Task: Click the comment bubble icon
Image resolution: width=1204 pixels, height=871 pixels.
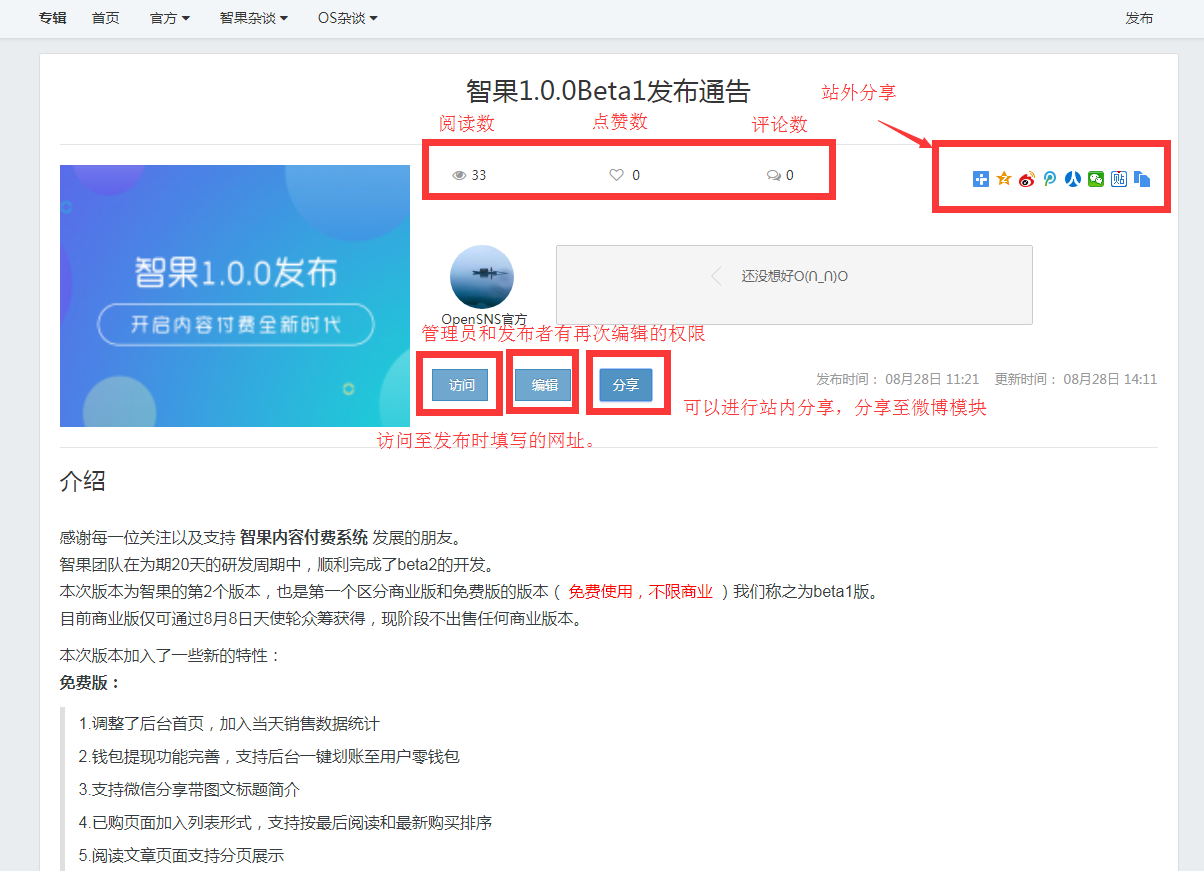Action: [774, 175]
